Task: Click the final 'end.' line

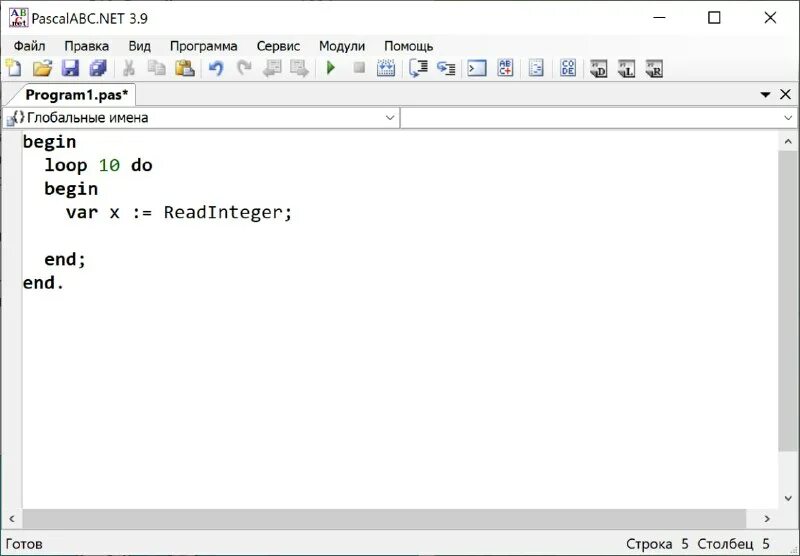Action: [43, 283]
